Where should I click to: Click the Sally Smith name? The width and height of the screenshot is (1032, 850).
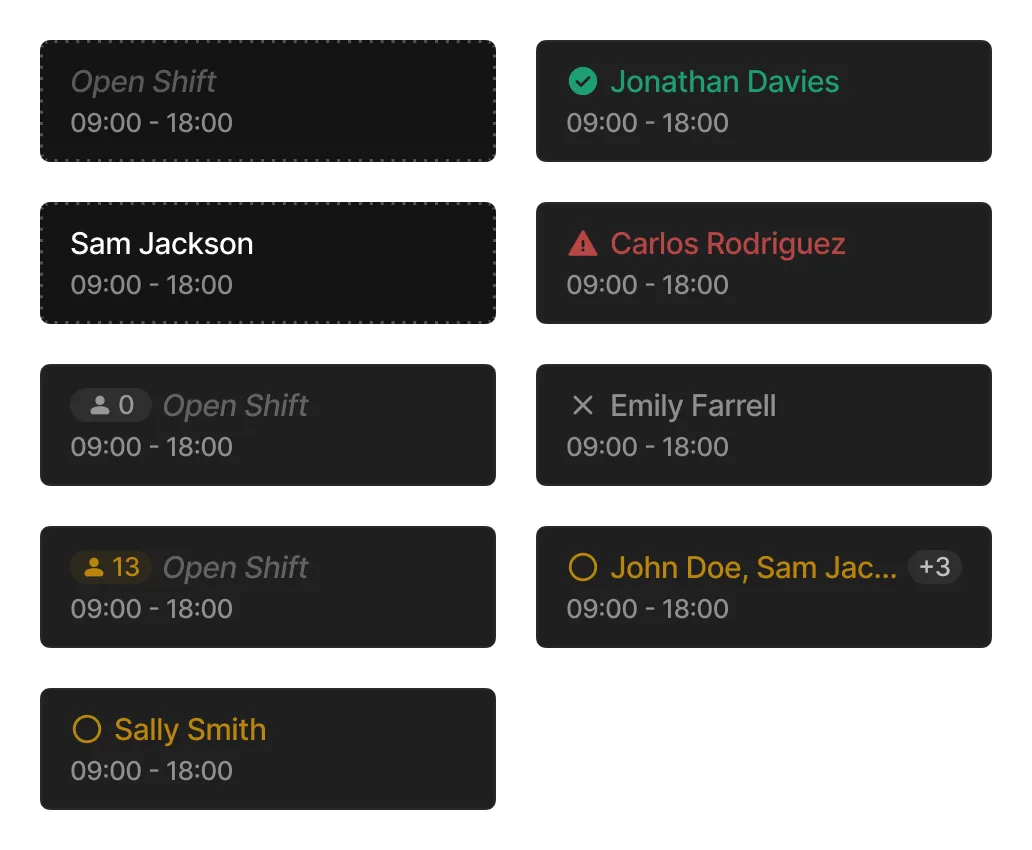point(190,729)
